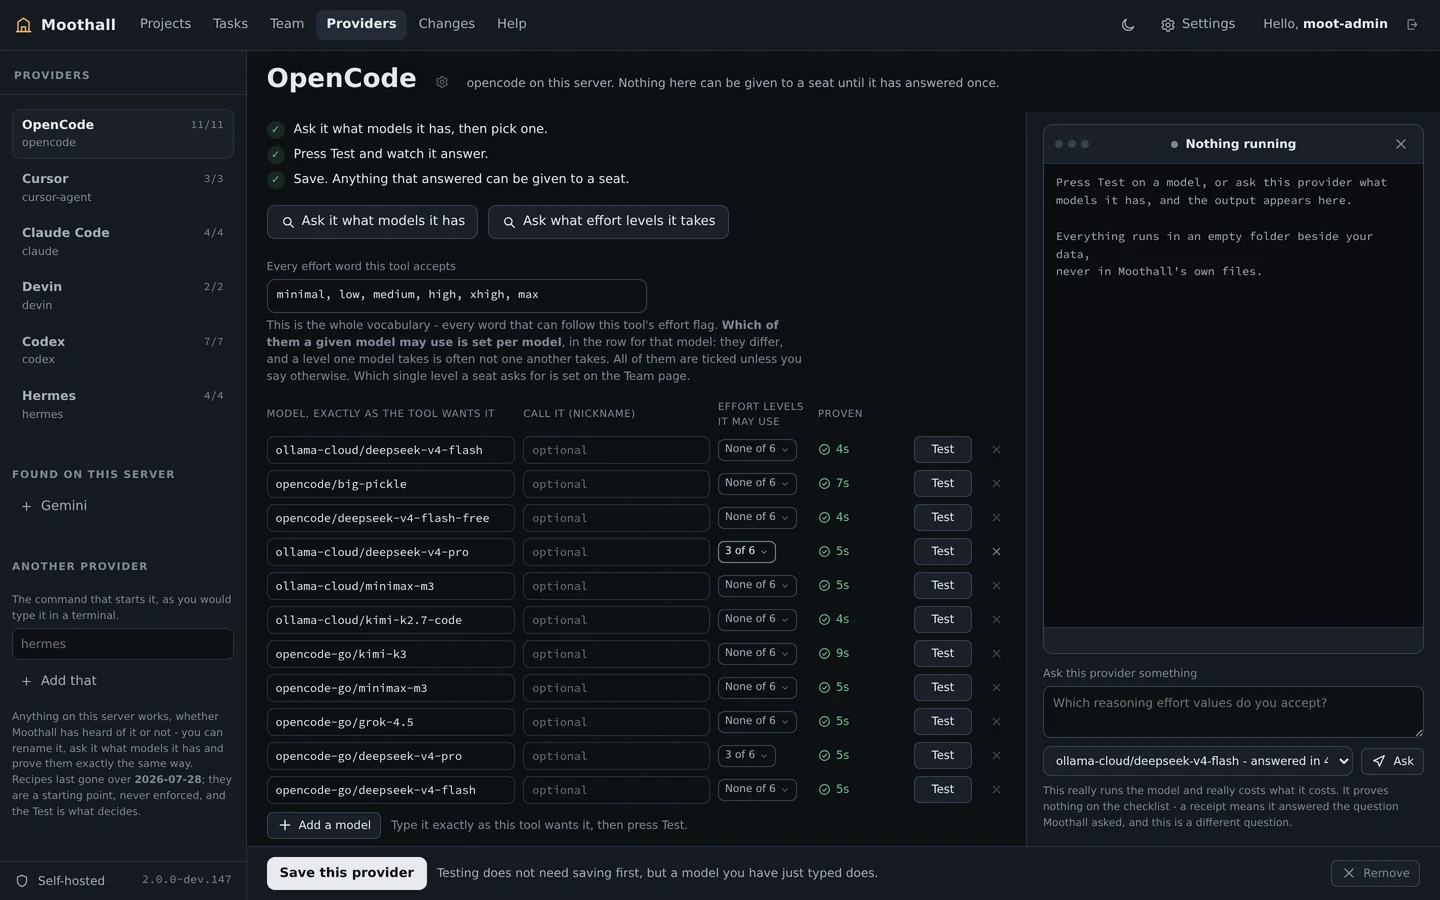Select the Codex provider in sidebar

pos(122,350)
